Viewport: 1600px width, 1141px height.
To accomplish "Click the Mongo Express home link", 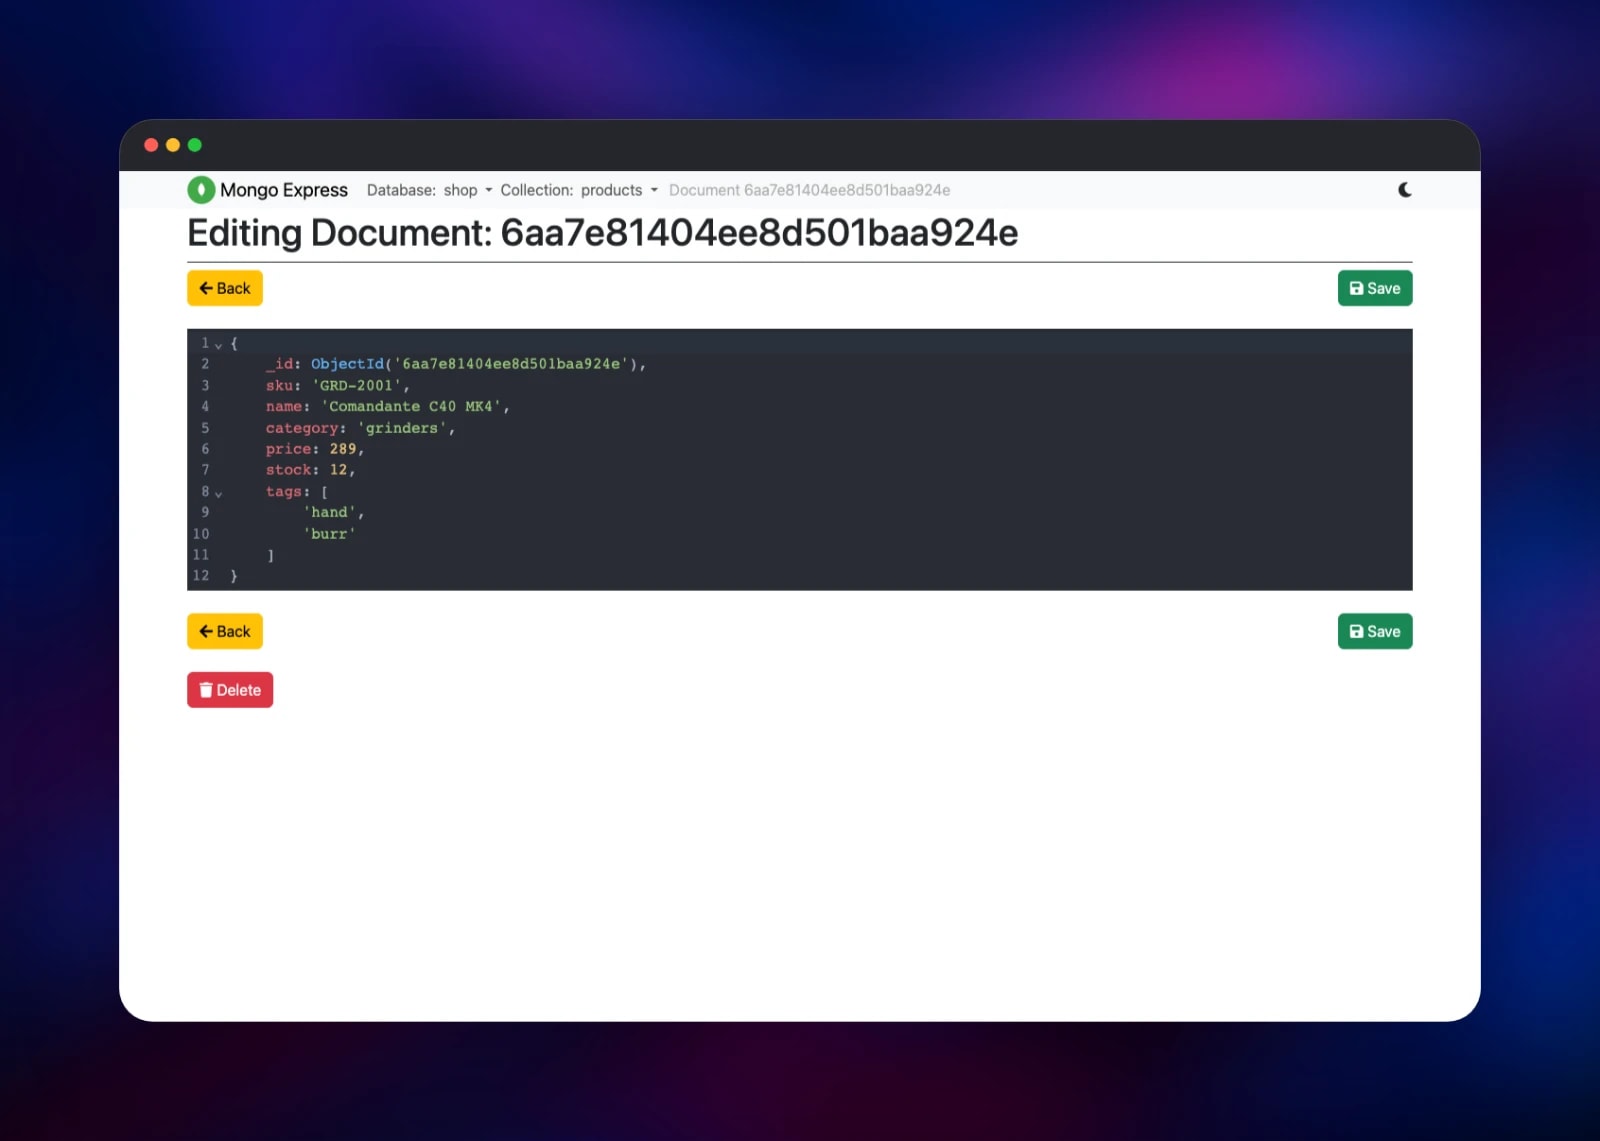I will (x=268, y=190).
